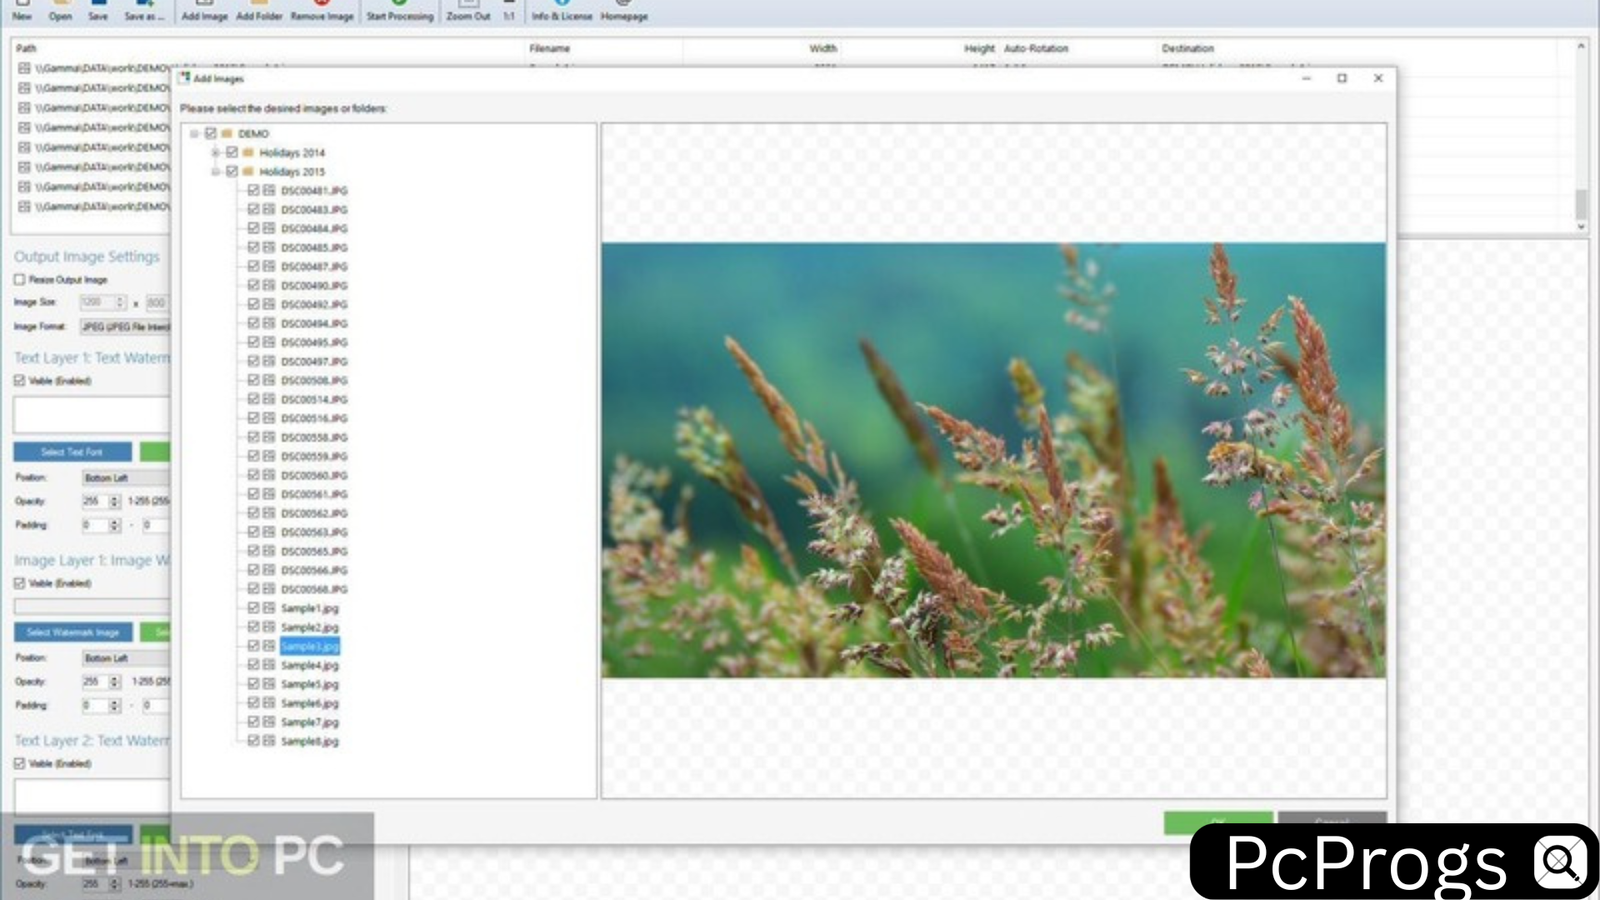This screenshot has height=900, width=1600.
Task: Click the image file icon of Sample5.jpg
Action: (x=269, y=684)
